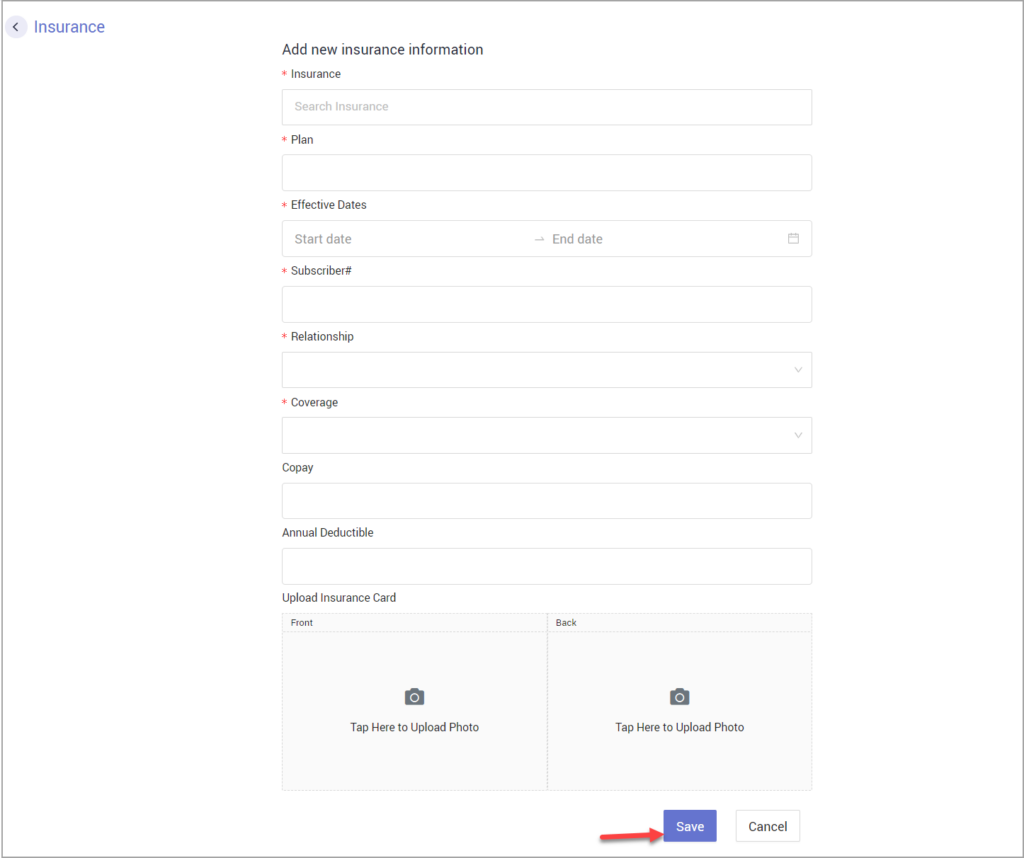Click the Search Insurance field
1024x858 pixels.
click(546, 107)
